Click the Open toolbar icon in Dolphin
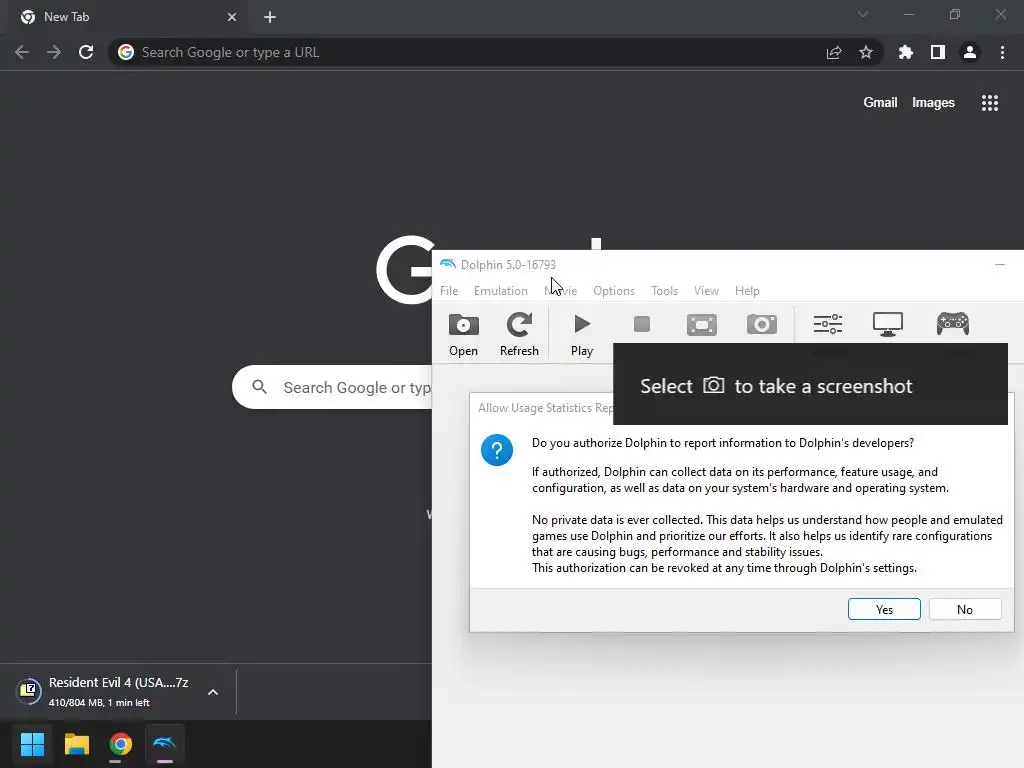The image size is (1024, 768). [x=463, y=334]
